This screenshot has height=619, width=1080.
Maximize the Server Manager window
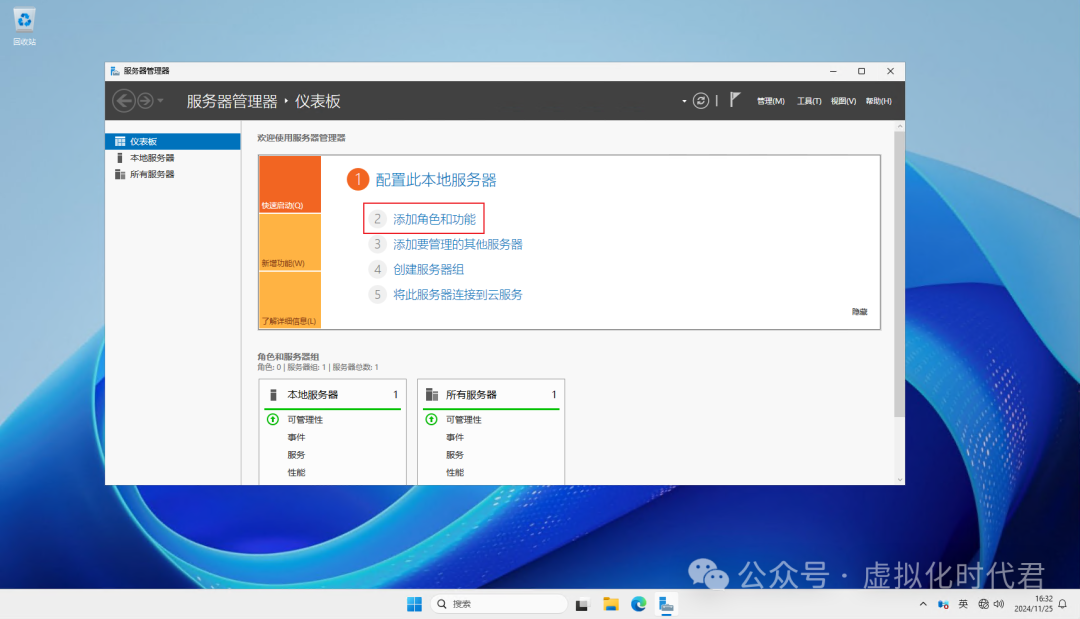[861, 71]
